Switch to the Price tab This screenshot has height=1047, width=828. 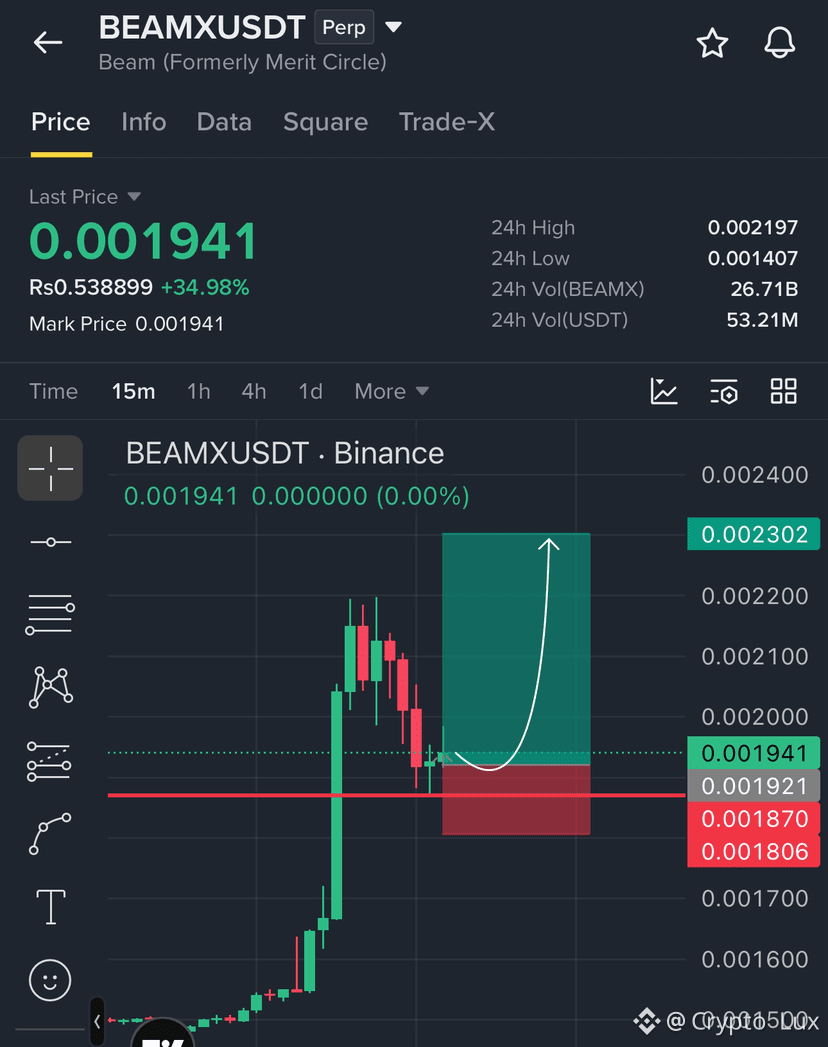click(x=61, y=122)
